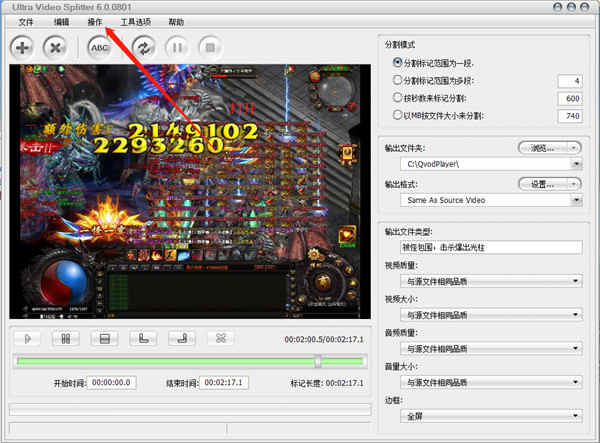
Task: Click the playback time 00:02:00.5/00:02:17.1
Action: click(324, 340)
